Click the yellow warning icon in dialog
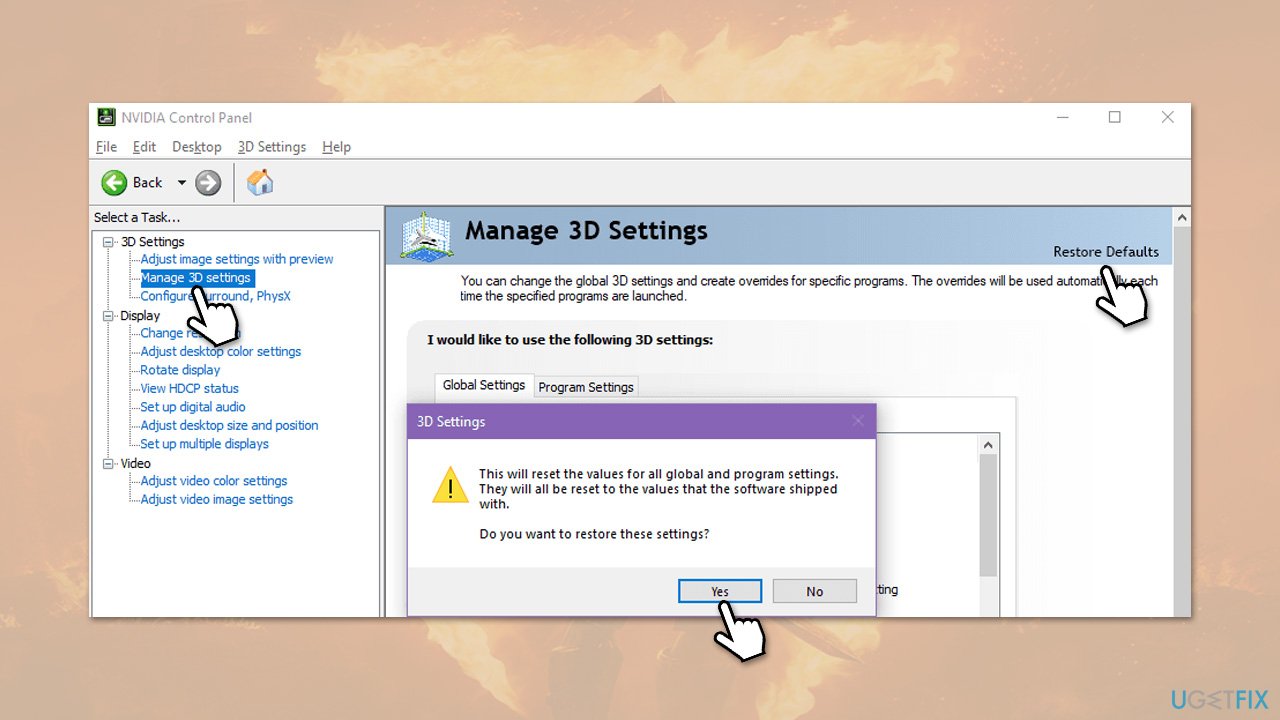Image resolution: width=1280 pixels, height=720 pixels. point(450,485)
